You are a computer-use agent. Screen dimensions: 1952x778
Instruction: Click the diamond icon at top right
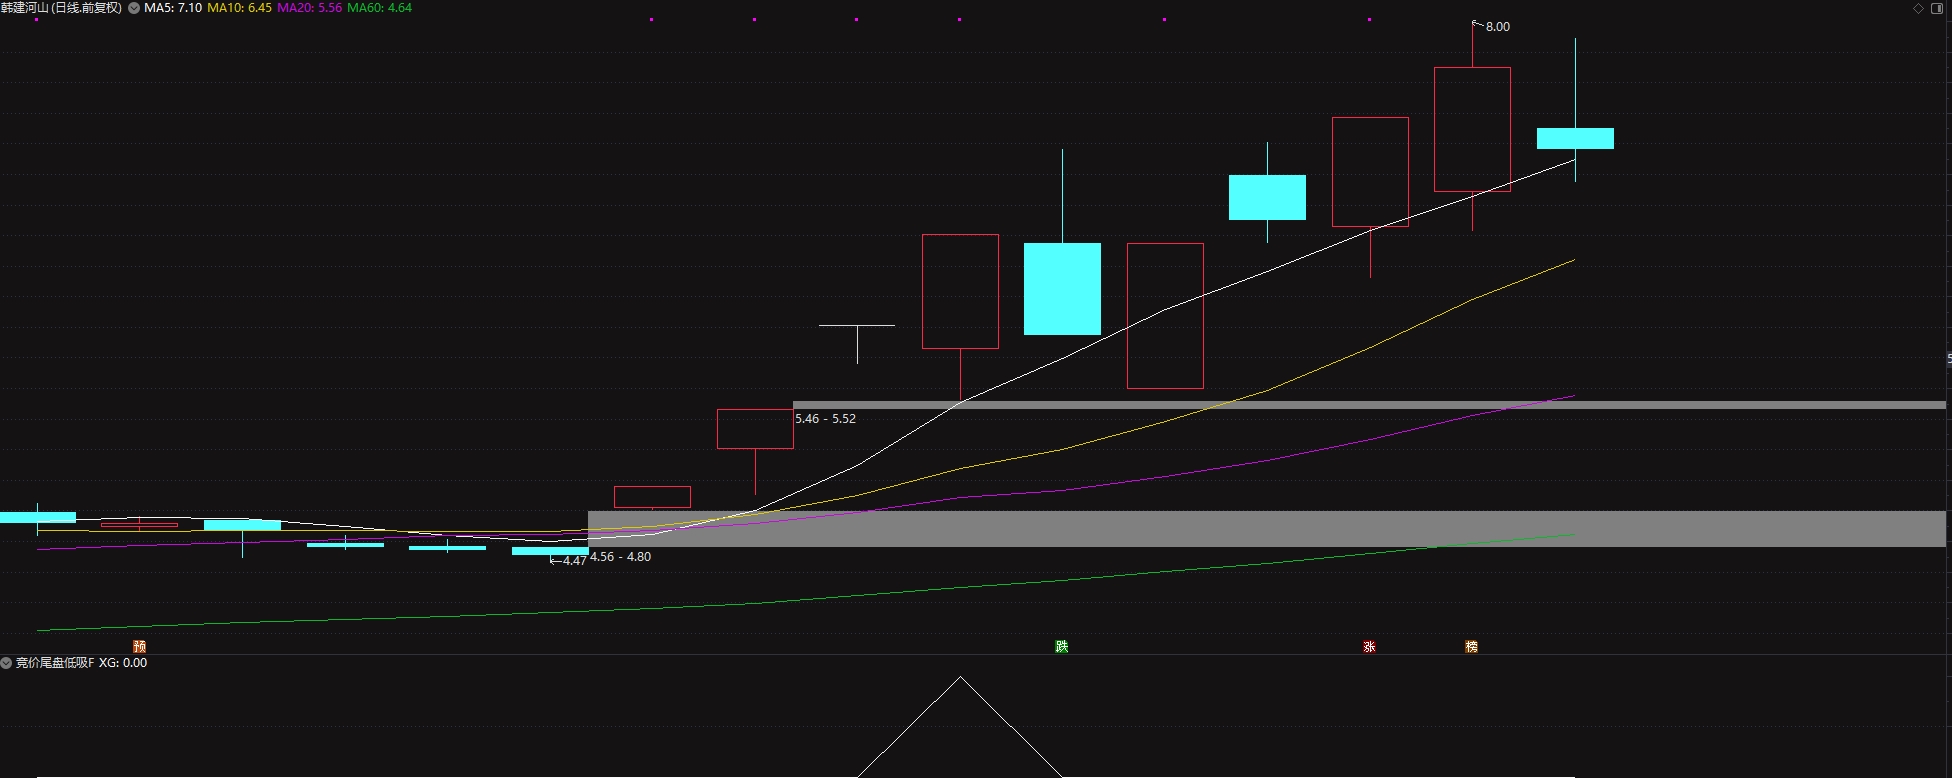click(x=1918, y=8)
